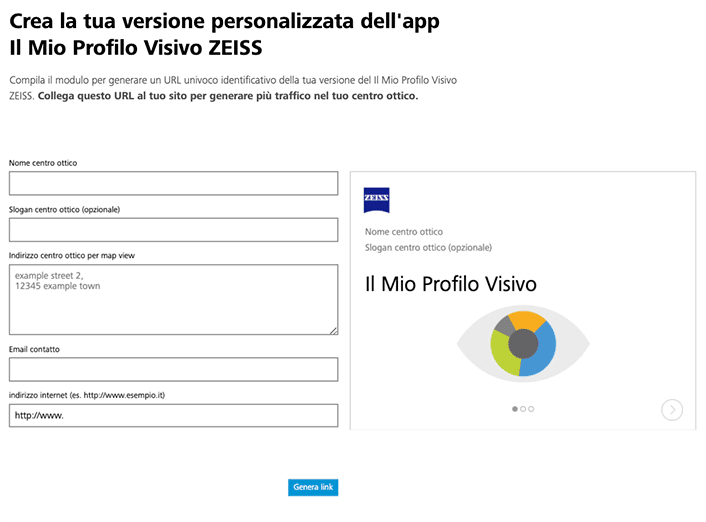The image size is (706, 522).
Task: Click the "Il Mio Profilo Visivo" preview title
Action: coord(451,284)
